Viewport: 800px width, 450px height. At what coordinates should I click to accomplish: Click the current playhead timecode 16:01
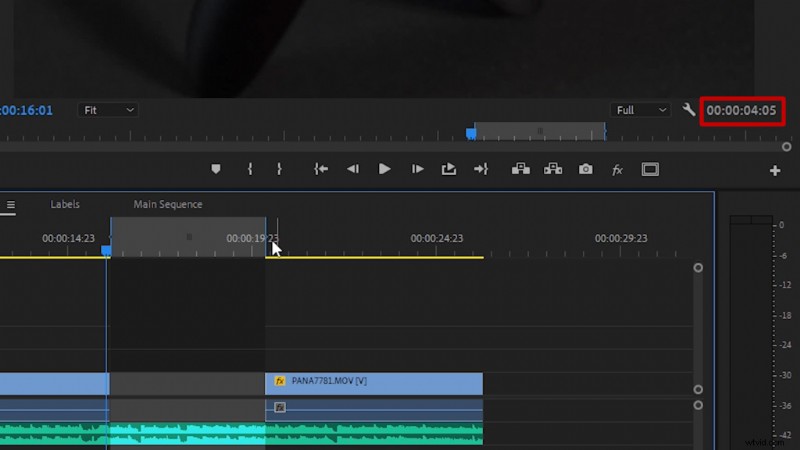click(x=26, y=111)
